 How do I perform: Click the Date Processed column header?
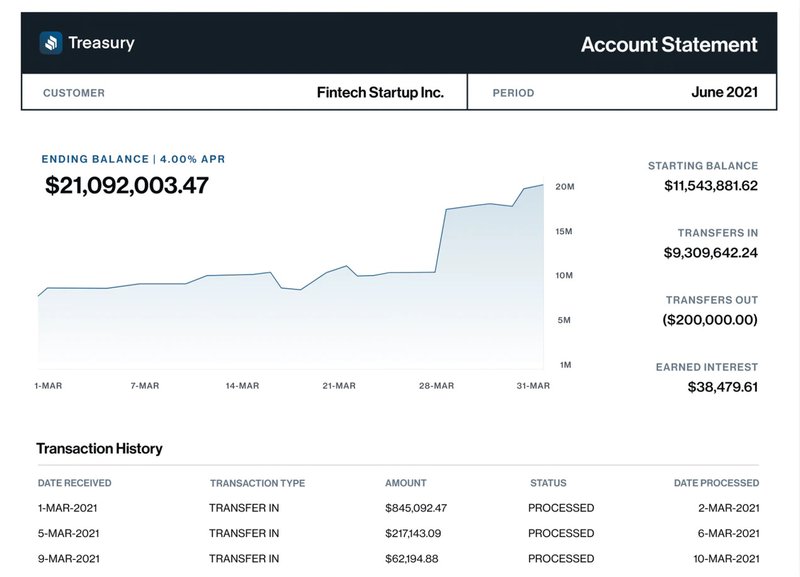(x=716, y=483)
